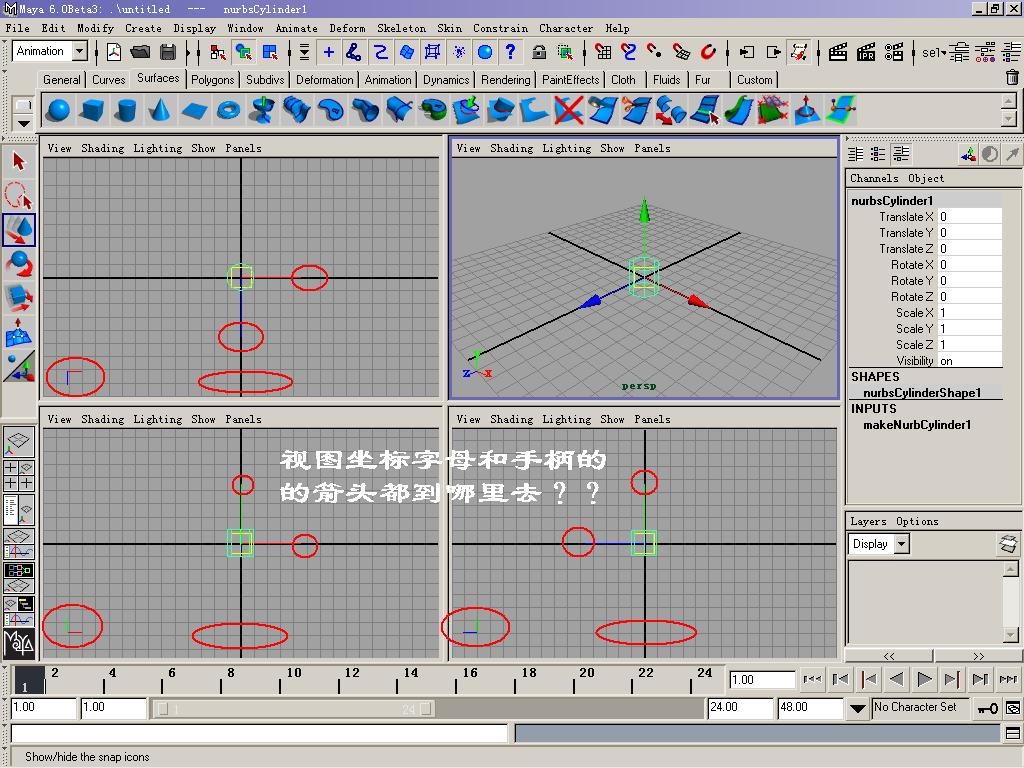Click the current frame marker on timeline

[x=29, y=679]
